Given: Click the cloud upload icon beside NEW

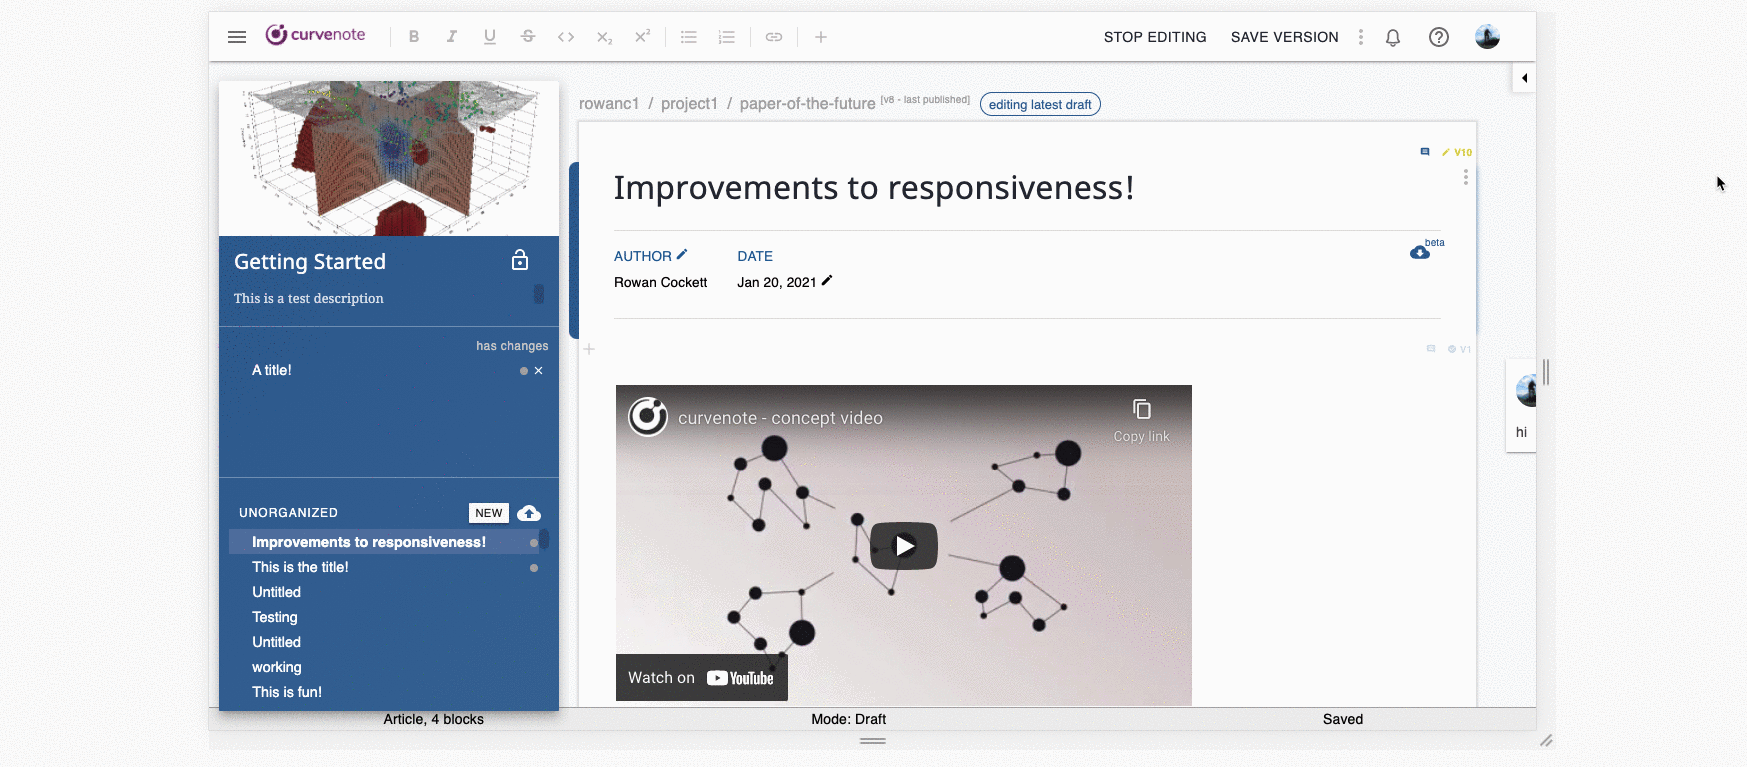Looking at the screenshot, I should 529,513.
